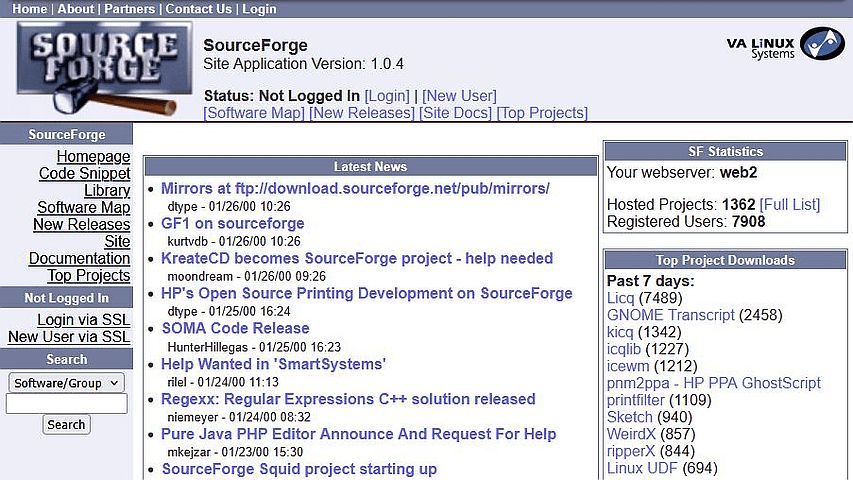853x480 pixels.
Task: Click the 'Registered Users: 7908' statistic
Action: (686, 221)
